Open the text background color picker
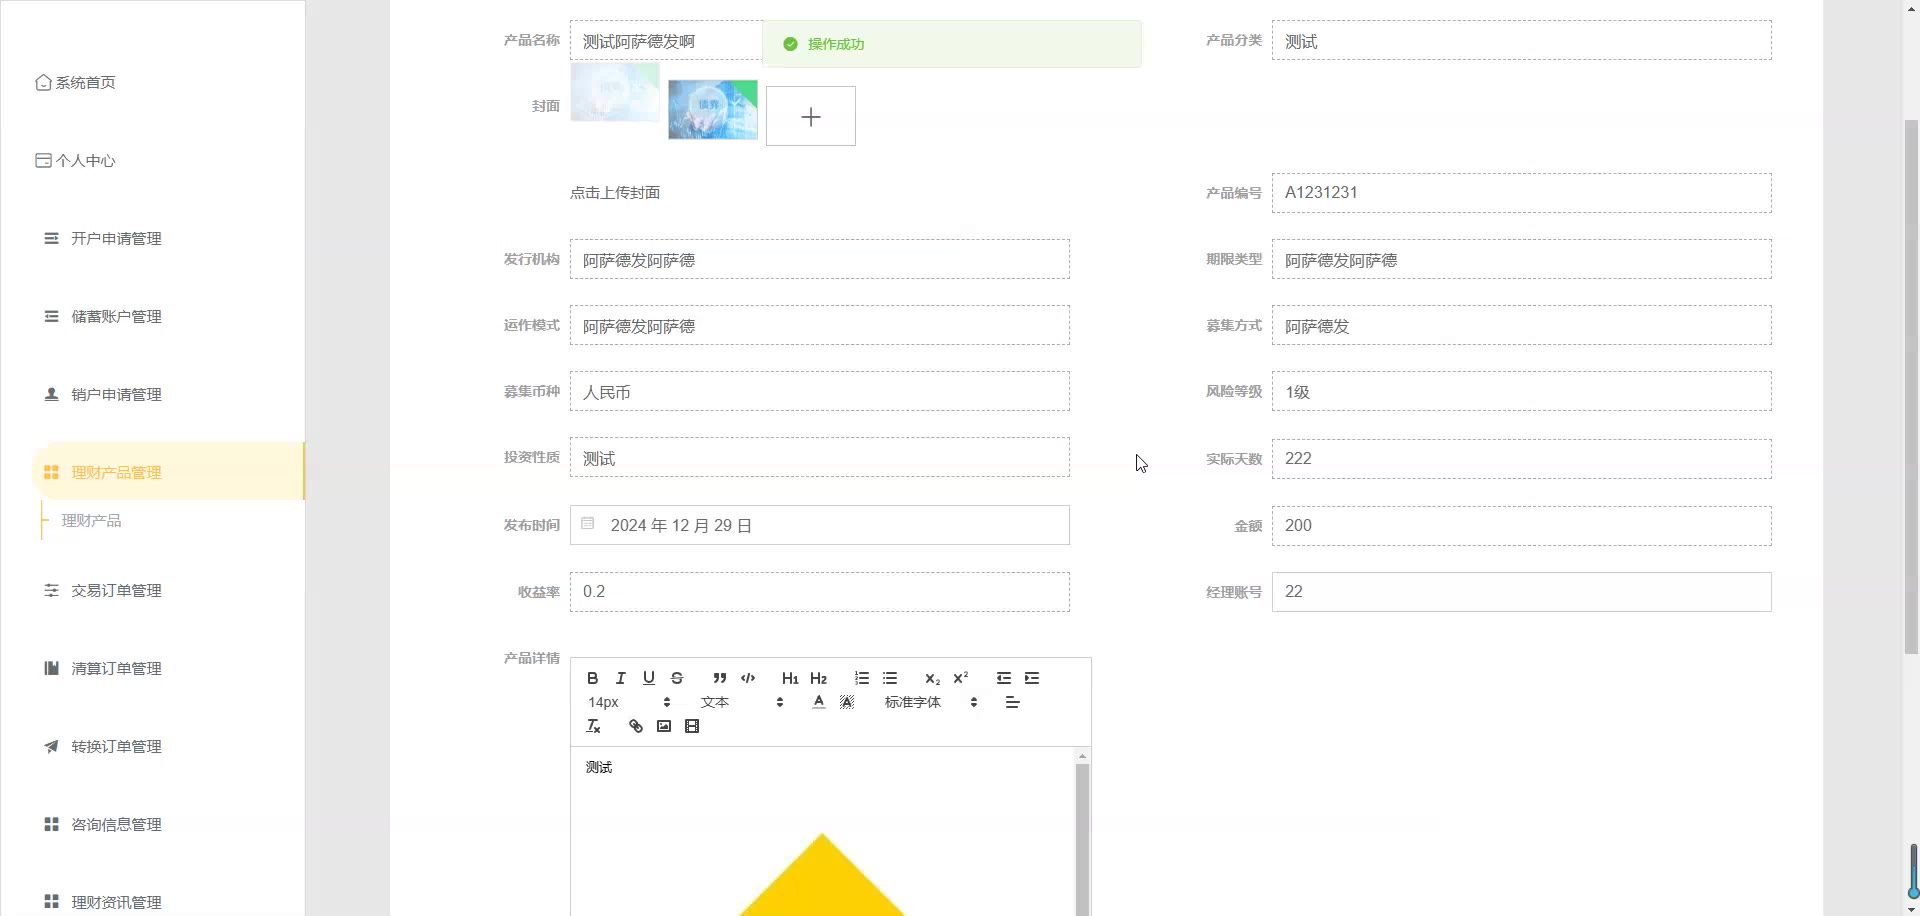 847,702
